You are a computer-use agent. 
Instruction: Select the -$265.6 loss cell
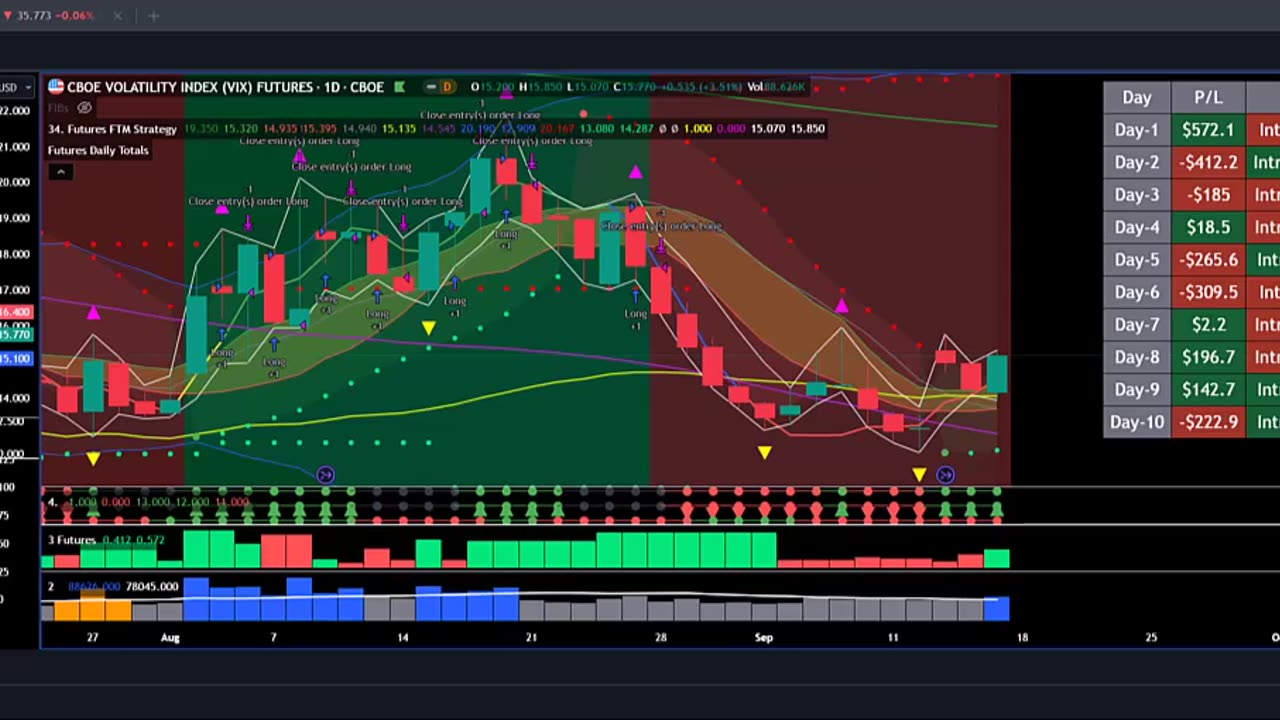point(1208,260)
